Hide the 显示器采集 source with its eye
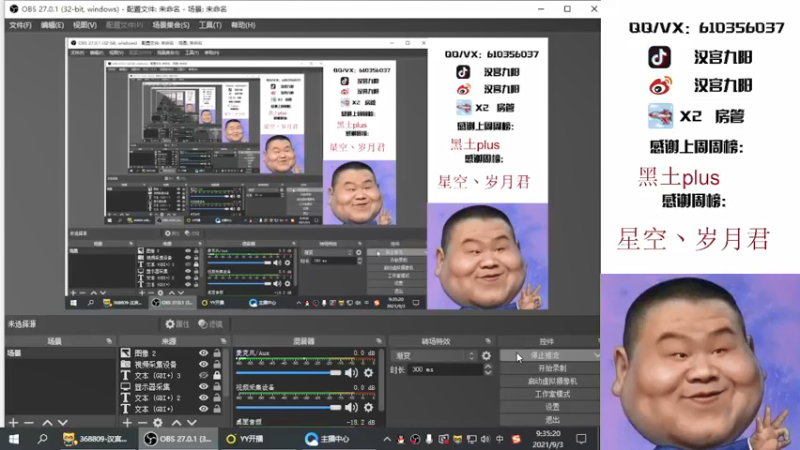This screenshot has width=800, height=450. pos(204,387)
